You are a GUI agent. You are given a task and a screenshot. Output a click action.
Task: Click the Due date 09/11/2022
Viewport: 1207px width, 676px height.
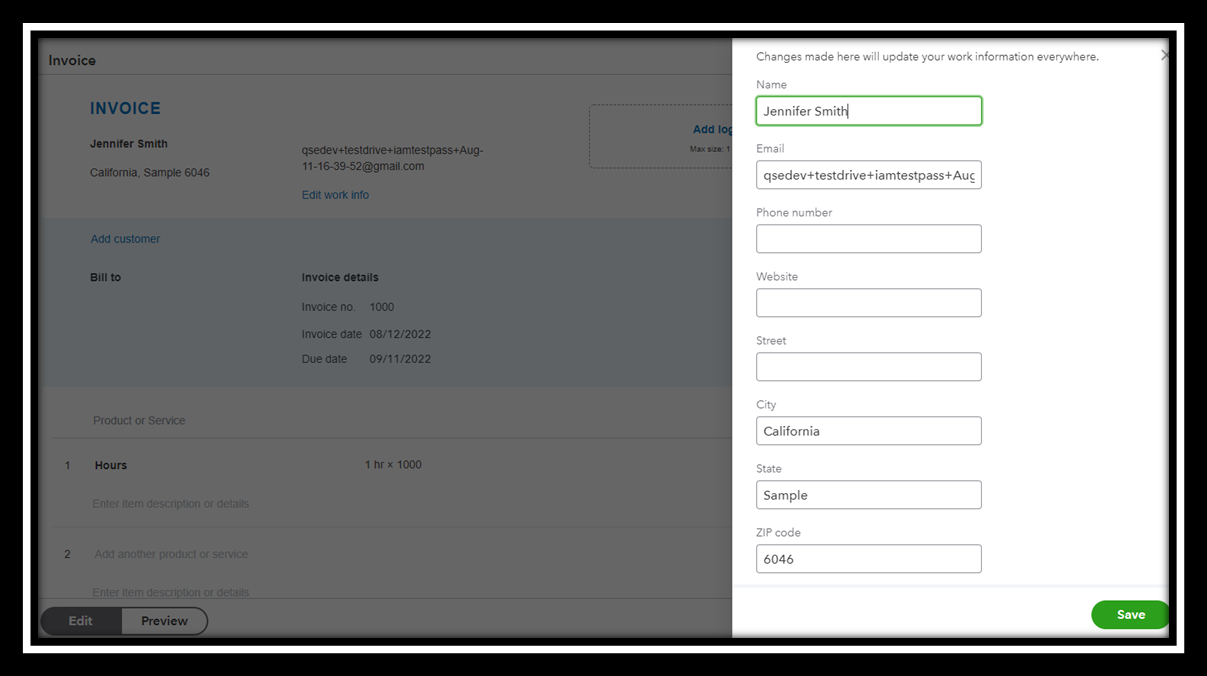(x=400, y=359)
